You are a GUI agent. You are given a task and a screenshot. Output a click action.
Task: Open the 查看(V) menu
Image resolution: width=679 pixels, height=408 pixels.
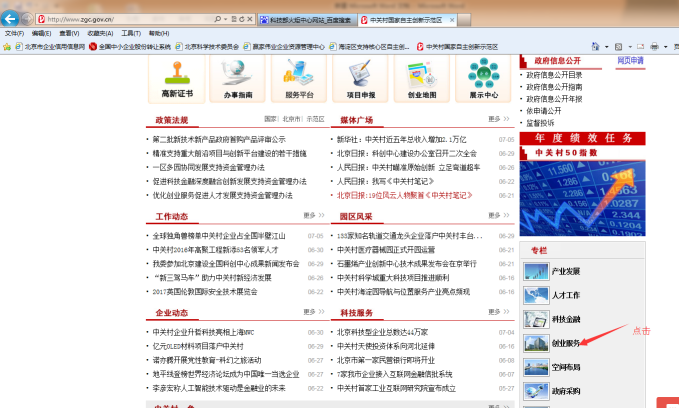pos(69,33)
